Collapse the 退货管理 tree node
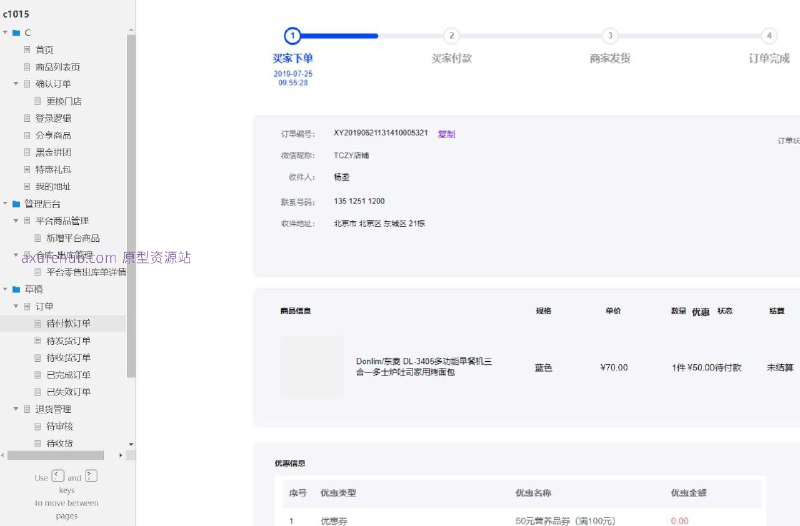 16,409
